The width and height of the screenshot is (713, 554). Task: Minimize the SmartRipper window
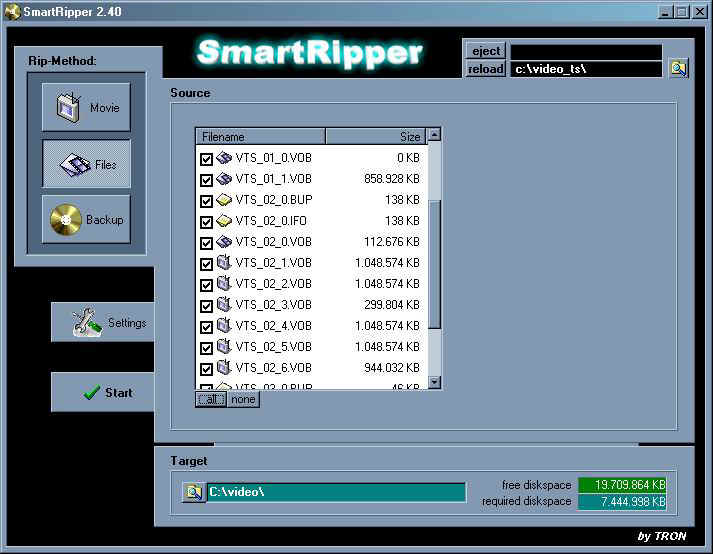pyautogui.click(x=665, y=12)
